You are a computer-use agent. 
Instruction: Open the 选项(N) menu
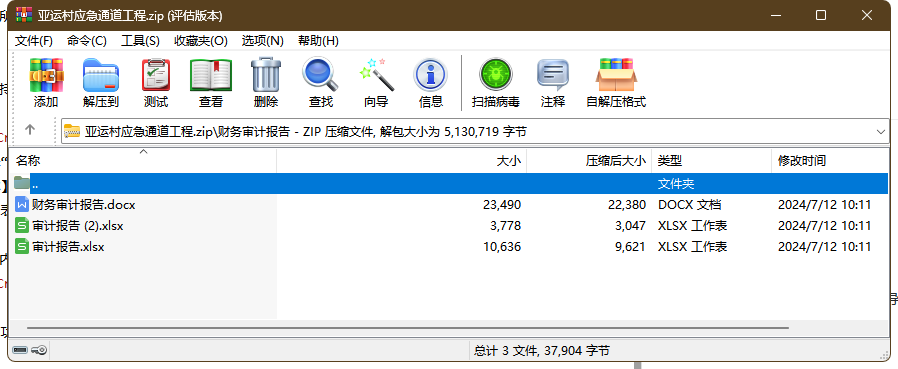[x=262, y=41]
